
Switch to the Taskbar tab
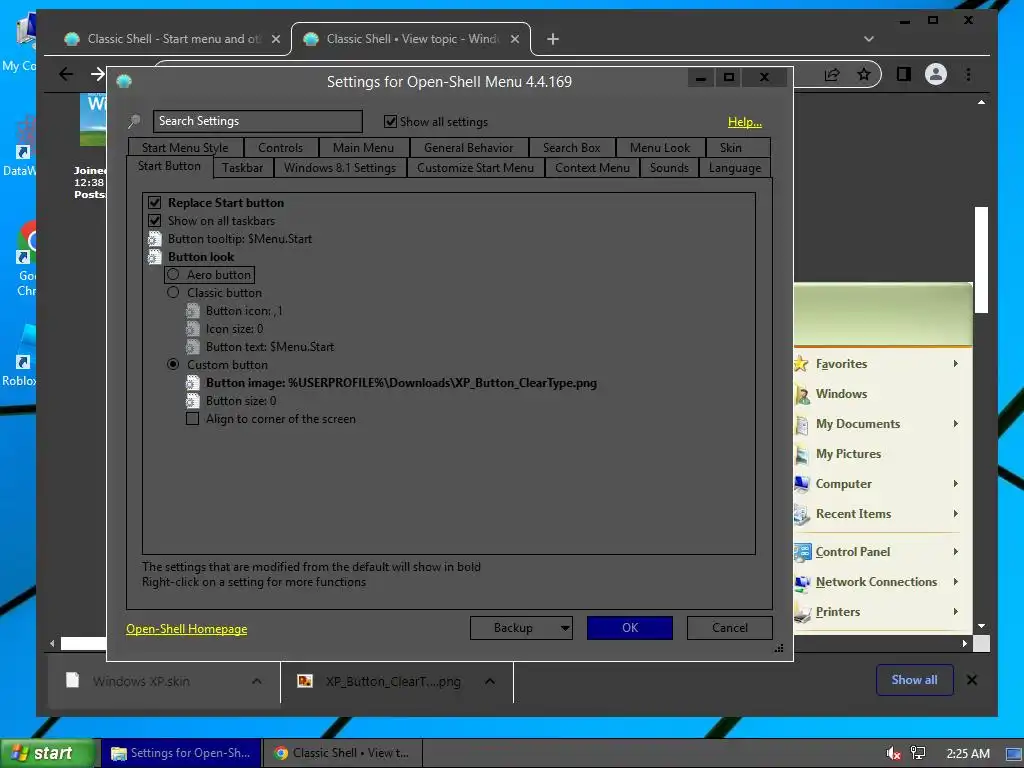click(243, 168)
